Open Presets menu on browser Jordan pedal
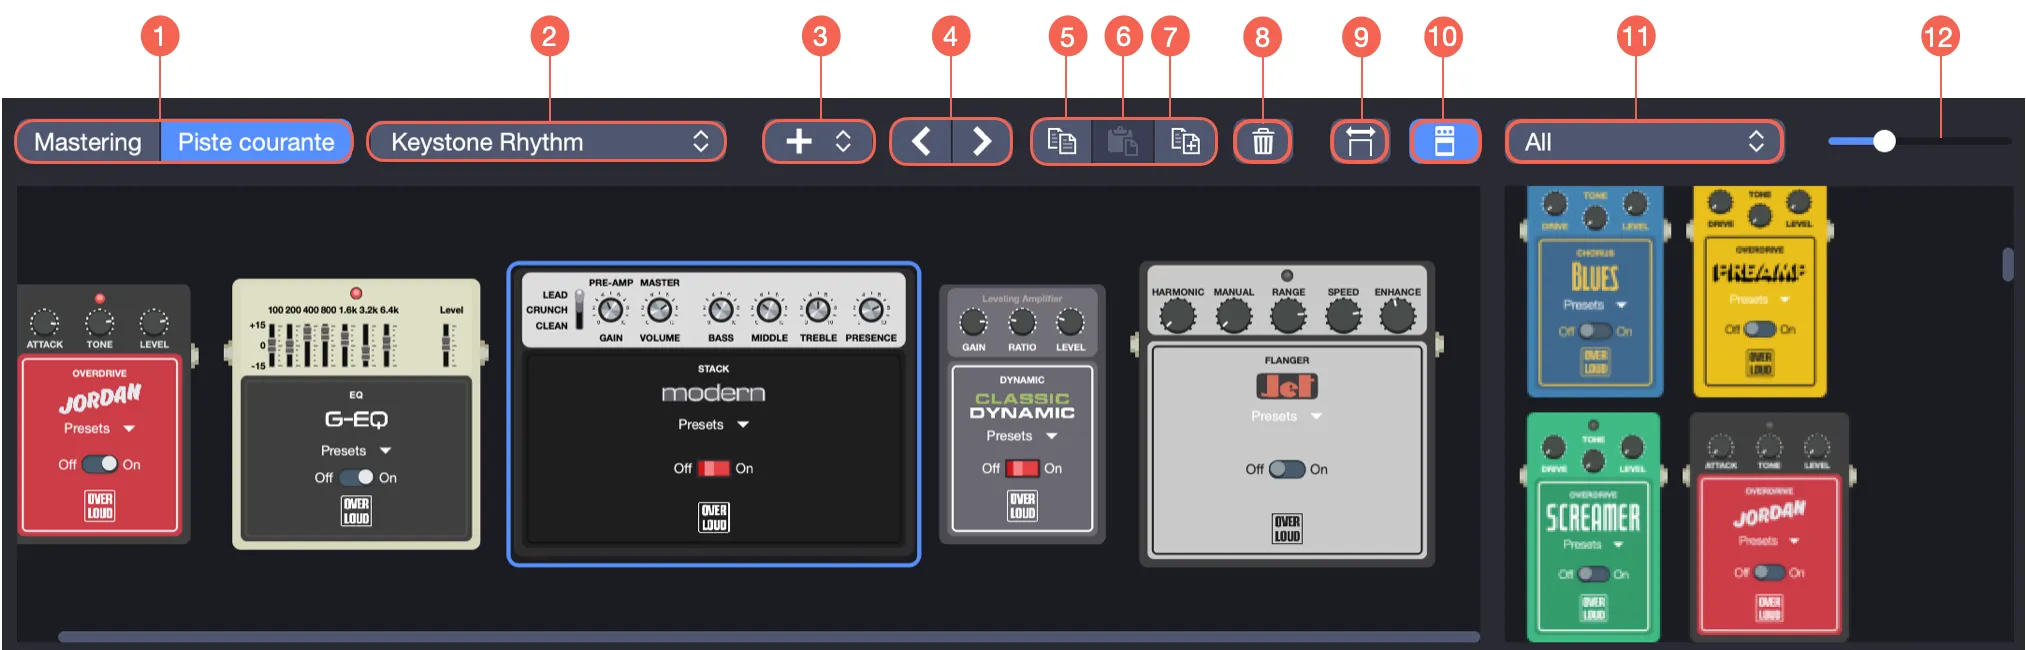The width and height of the screenshot is (2026, 650). 1769,541
